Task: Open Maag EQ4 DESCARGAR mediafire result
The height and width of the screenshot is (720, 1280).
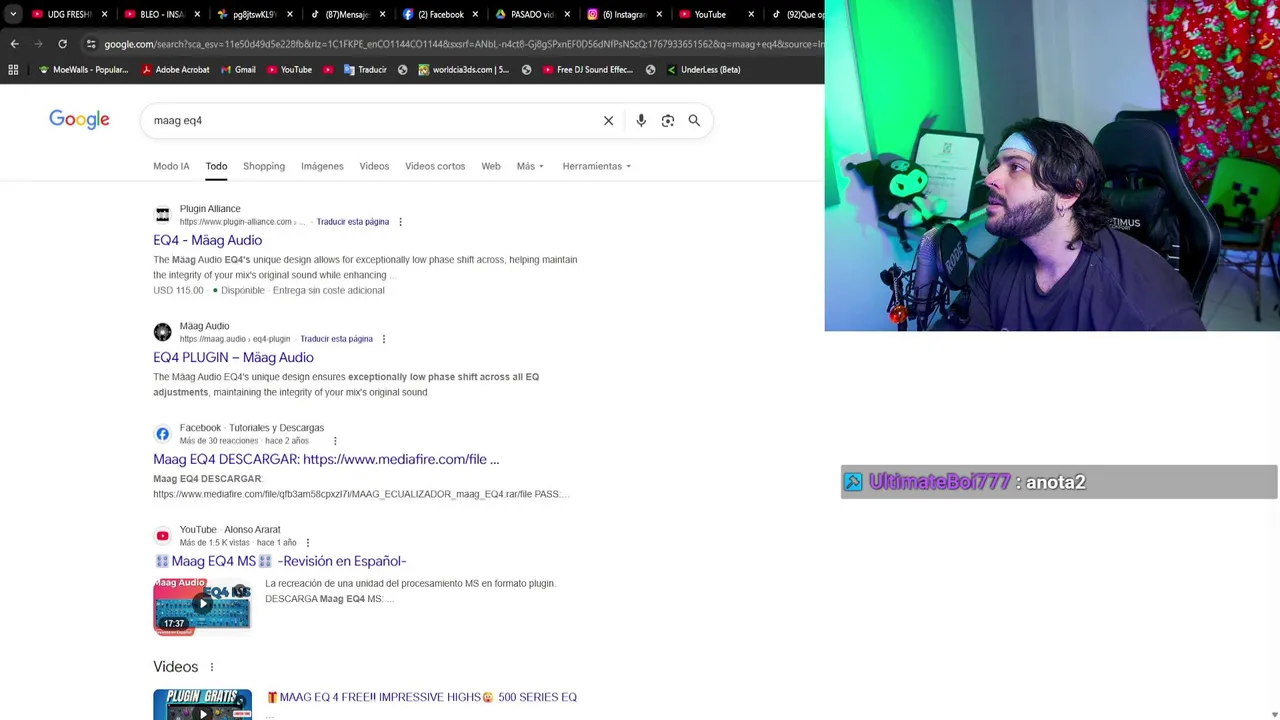Action: pyautogui.click(x=326, y=459)
